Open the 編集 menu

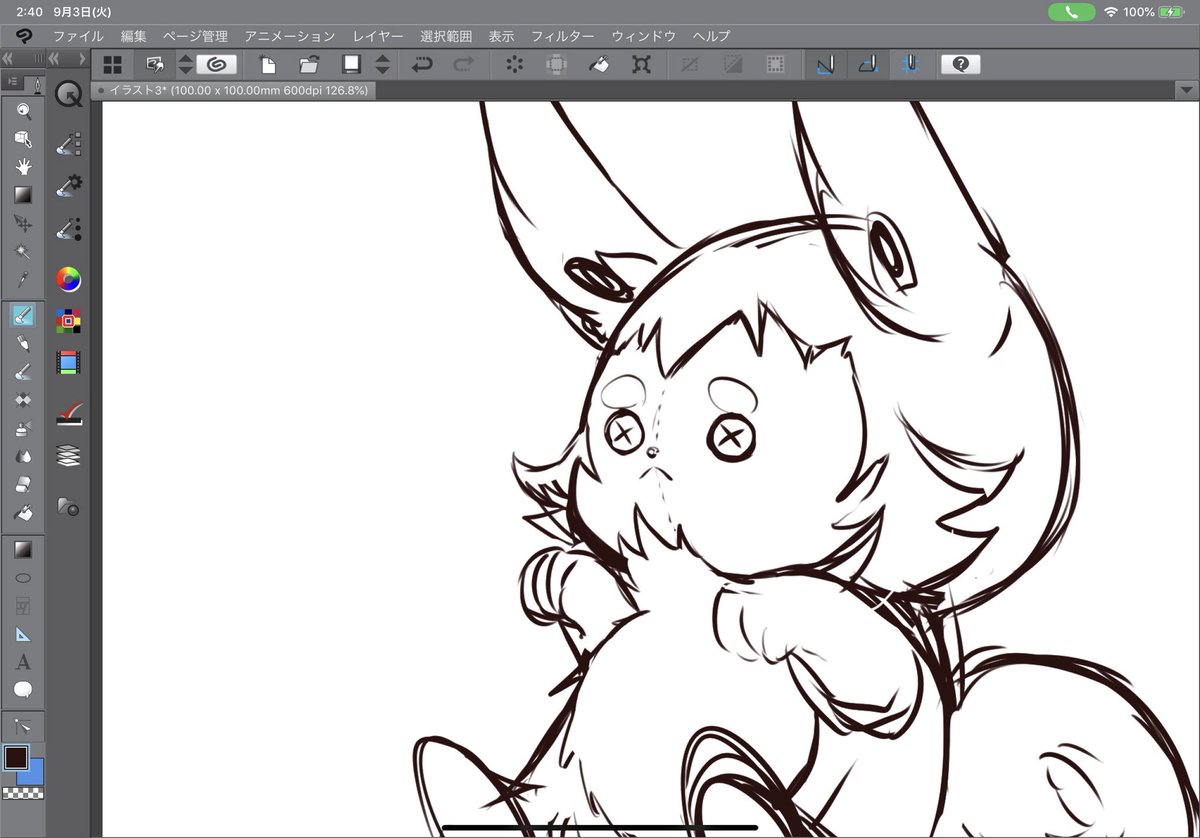click(x=133, y=36)
